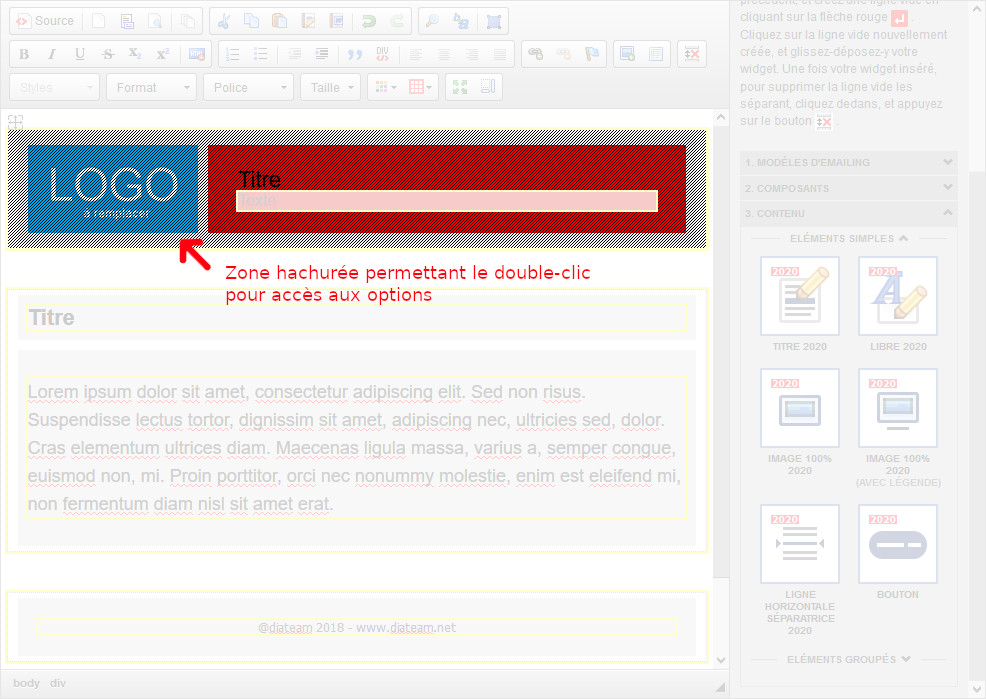Click the undo arrow icon

click(x=369, y=21)
